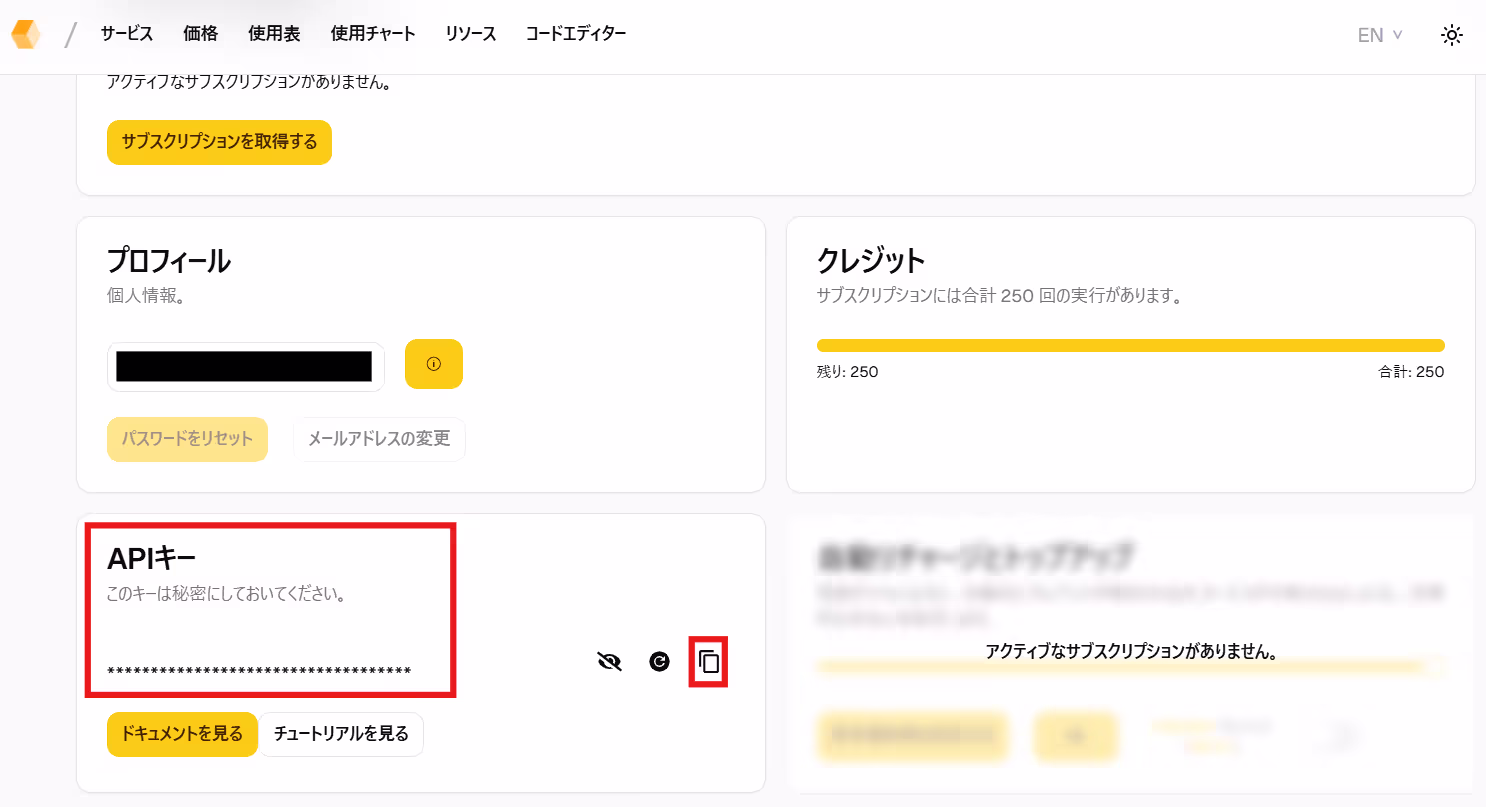Click the masked API key asterisks
This screenshot has width=1486, height=807.
259,671
